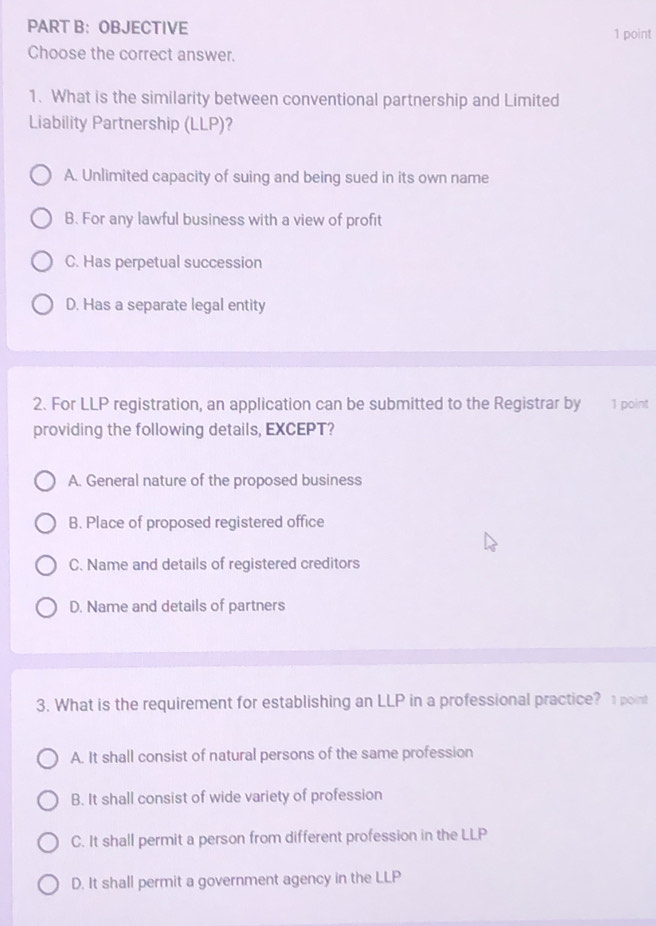Select option A for question 3

click(x=46, y=756)
